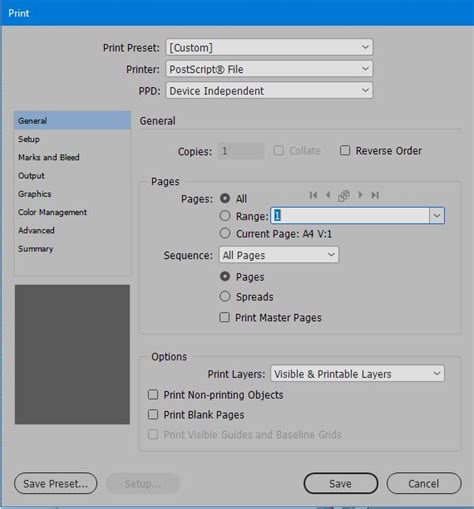Open the Sequence All Pages dropdown
The width and height of the screenshot is (474, 509).
[x=279, y=255]
